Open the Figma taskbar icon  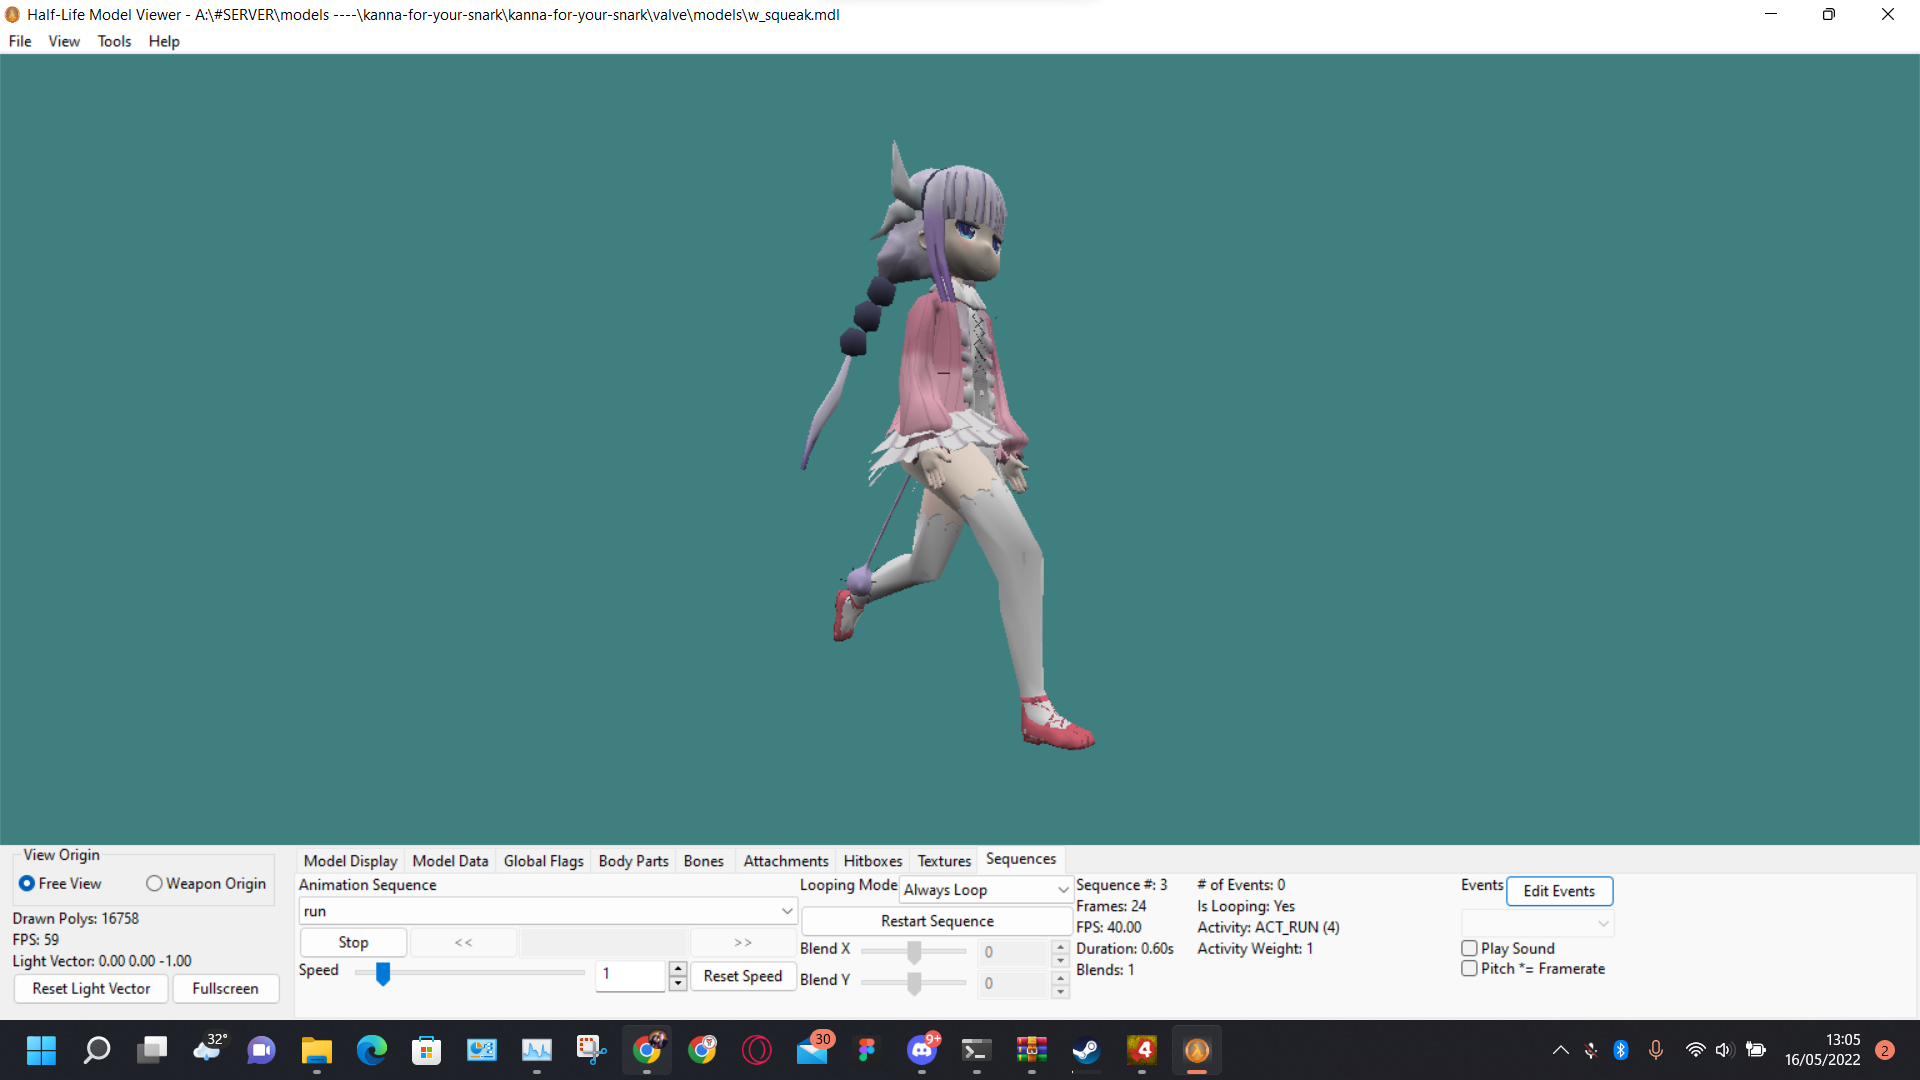tap(867, 1050)
